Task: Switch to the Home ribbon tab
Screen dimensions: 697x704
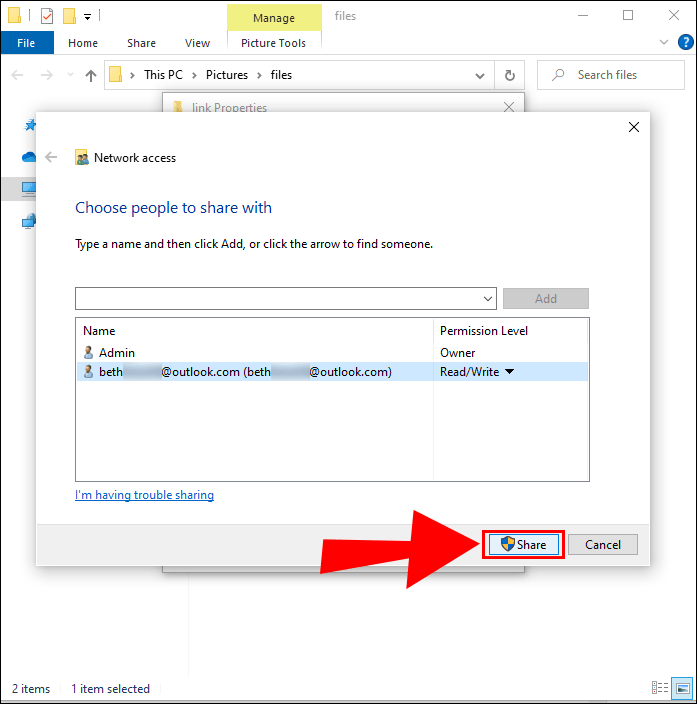Action: coord(83,43)
